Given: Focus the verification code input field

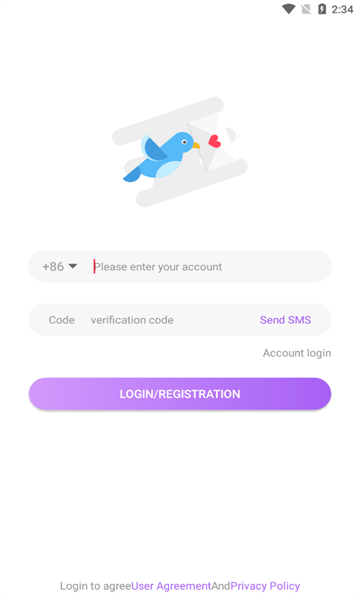Looking at the screenshot, I should [x=170, y=320].
